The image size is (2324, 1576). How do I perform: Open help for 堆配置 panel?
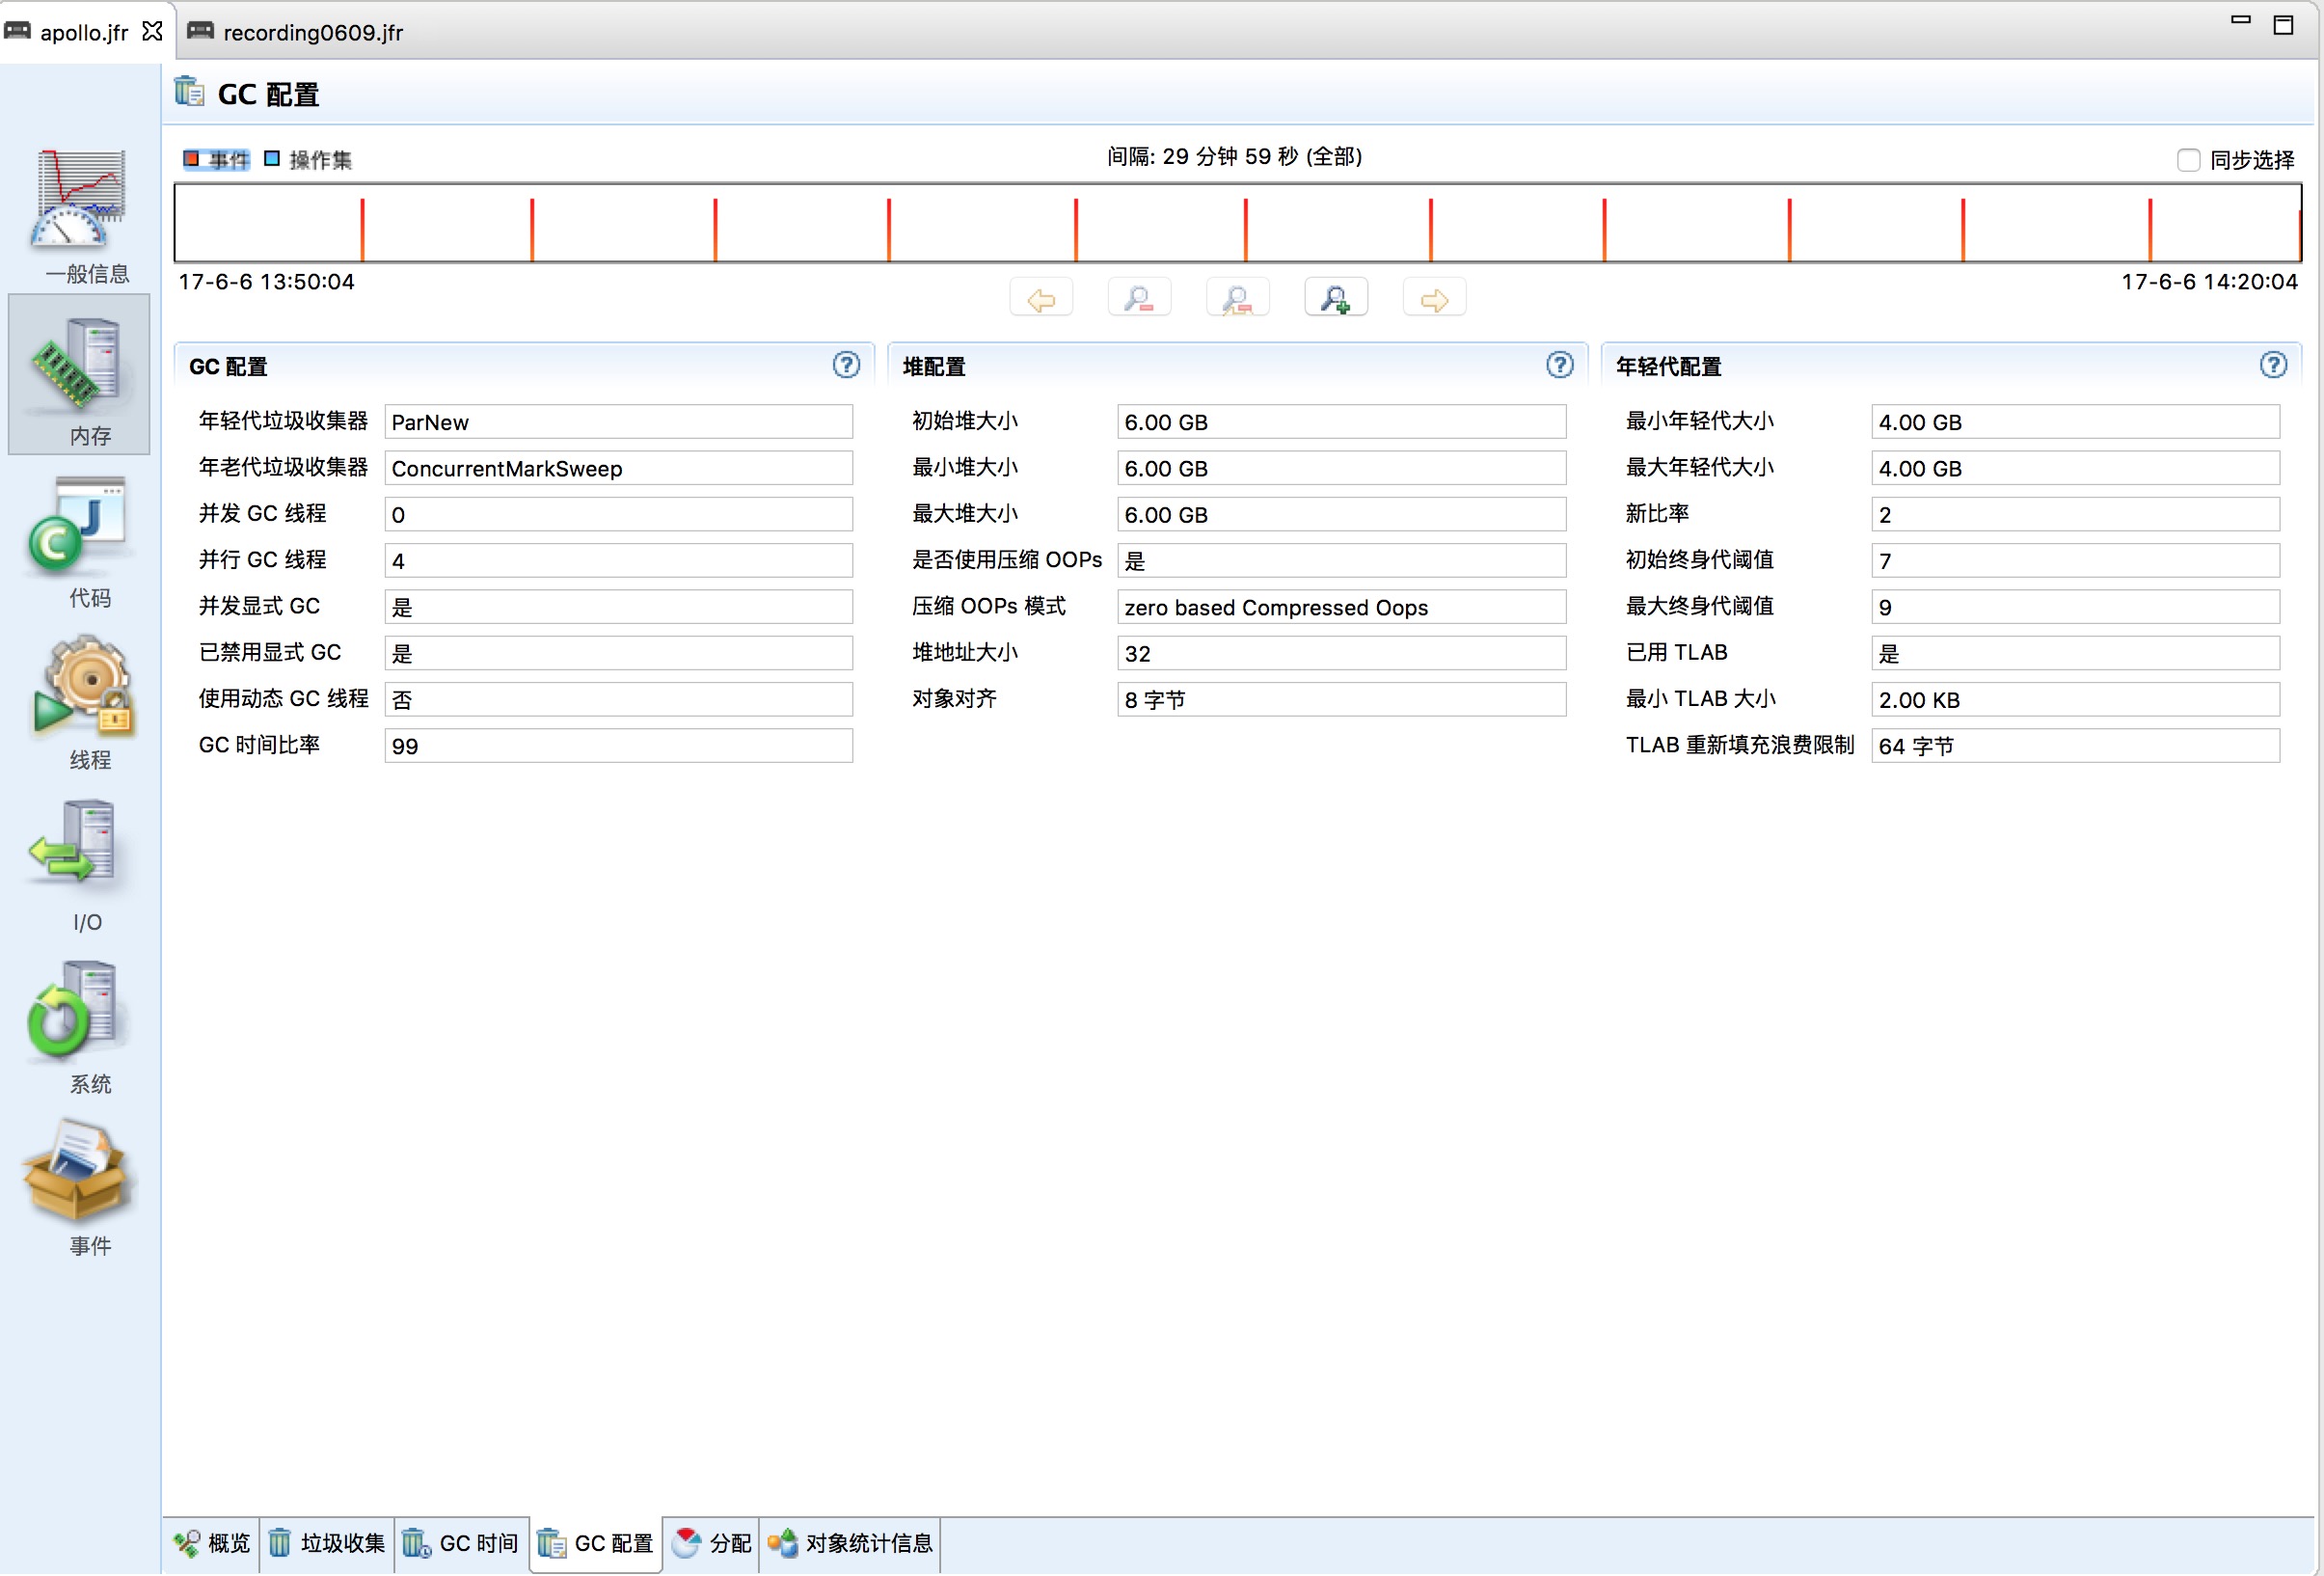[x=1560, y=366]
